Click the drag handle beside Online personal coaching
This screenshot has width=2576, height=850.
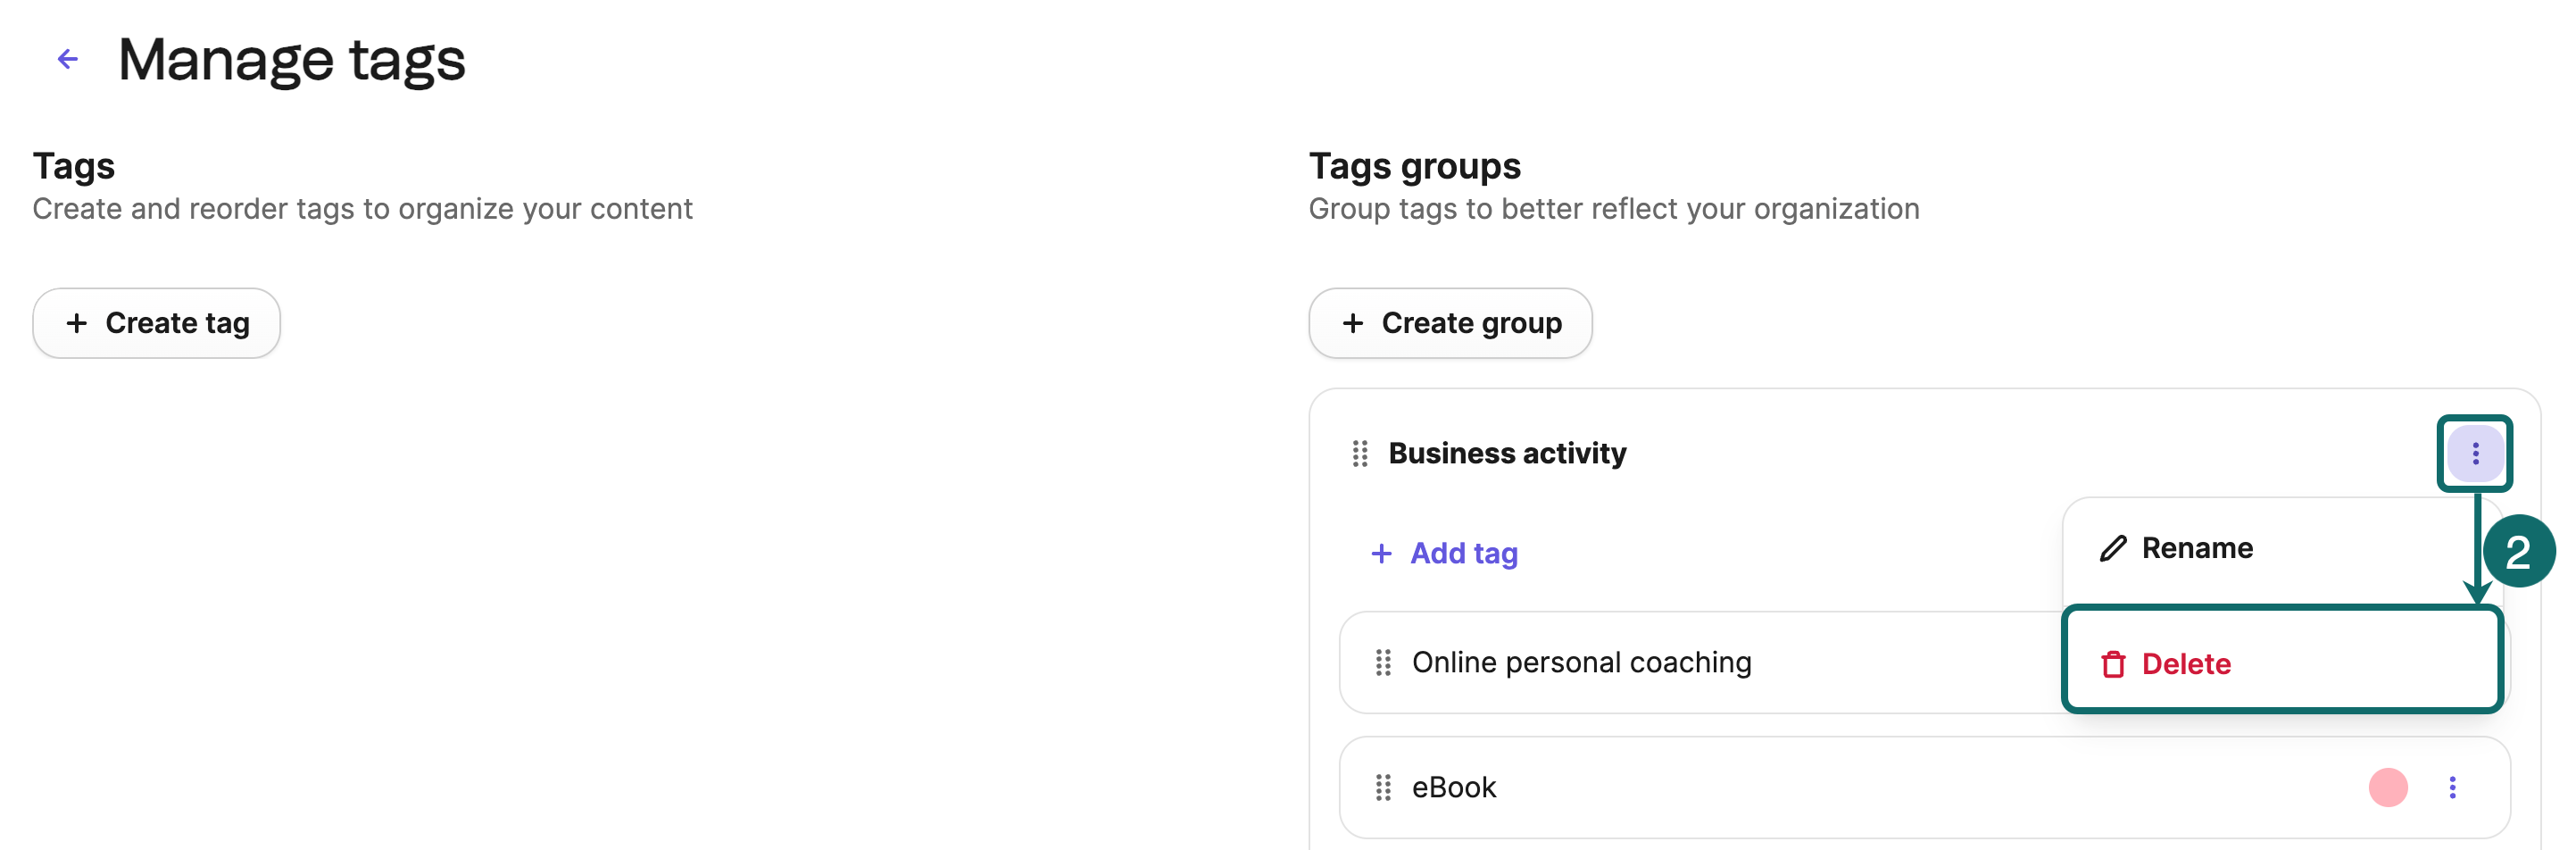click(1383, 662)
